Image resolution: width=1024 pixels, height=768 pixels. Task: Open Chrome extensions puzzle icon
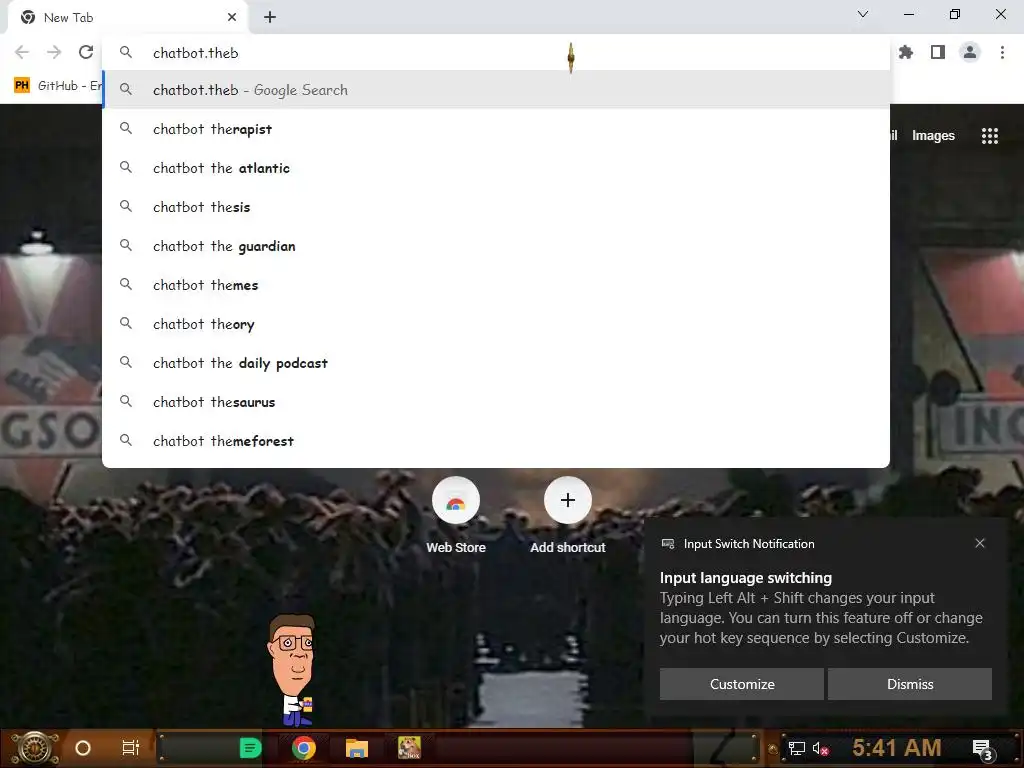[x=906, y=52]
